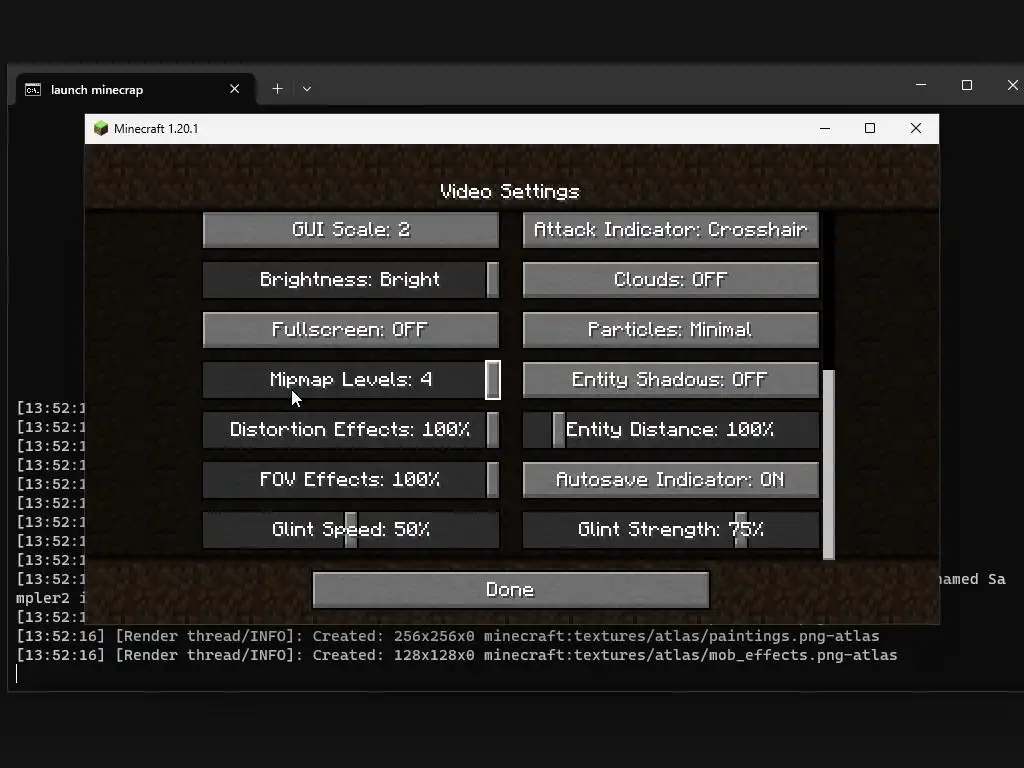The image size is (1024, 768).
Task: Click the Minecraft 1.20.1 title text
Action: tap(156, 129)
